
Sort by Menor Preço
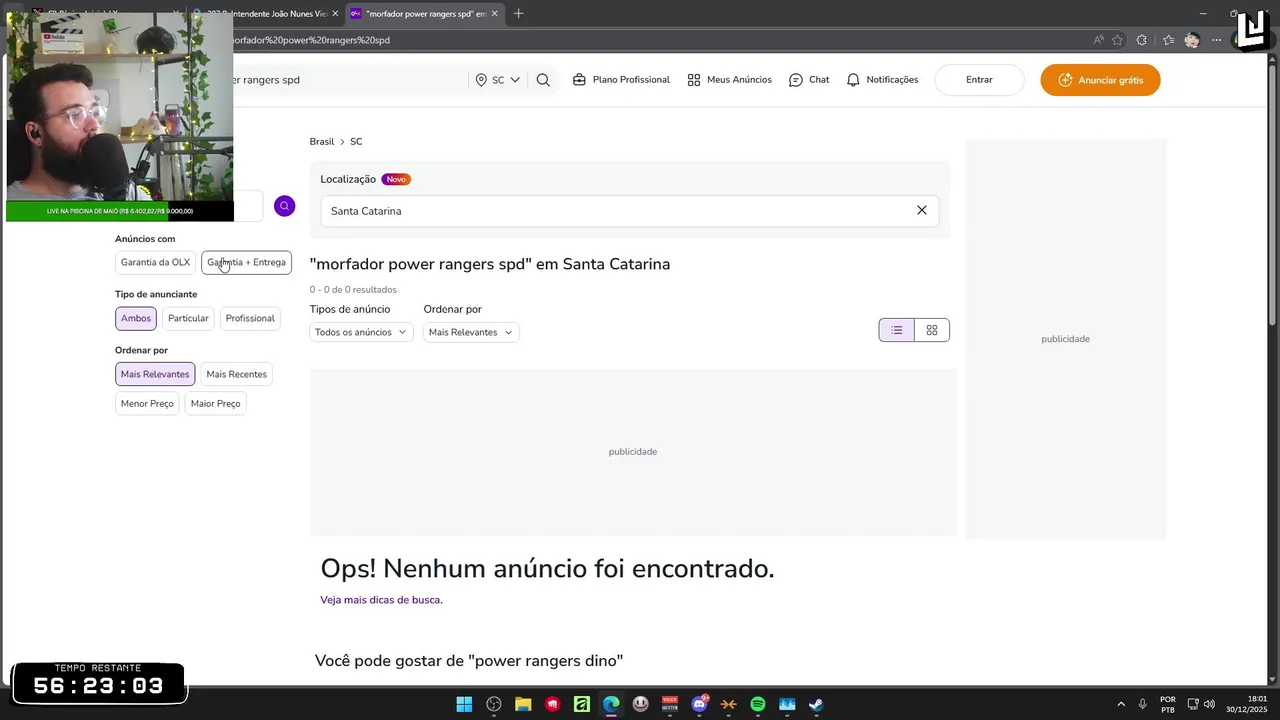click(147, 403)
